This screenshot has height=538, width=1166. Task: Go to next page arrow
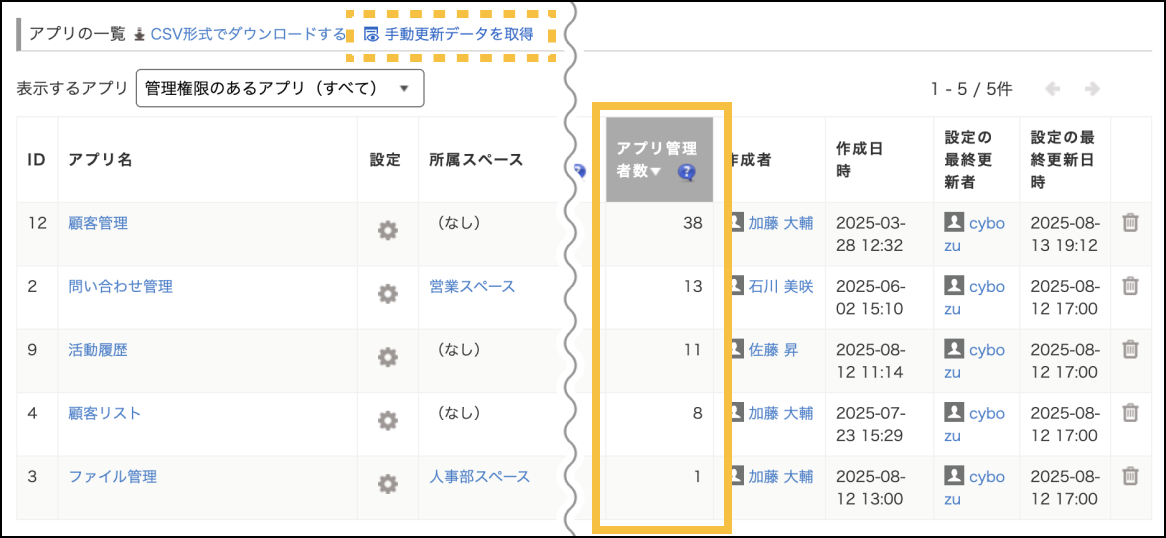[1092, 89]
